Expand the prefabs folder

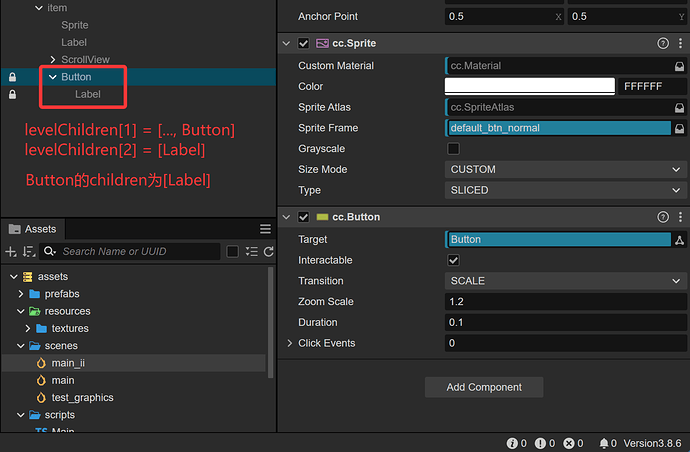click(x=21, y=294)
